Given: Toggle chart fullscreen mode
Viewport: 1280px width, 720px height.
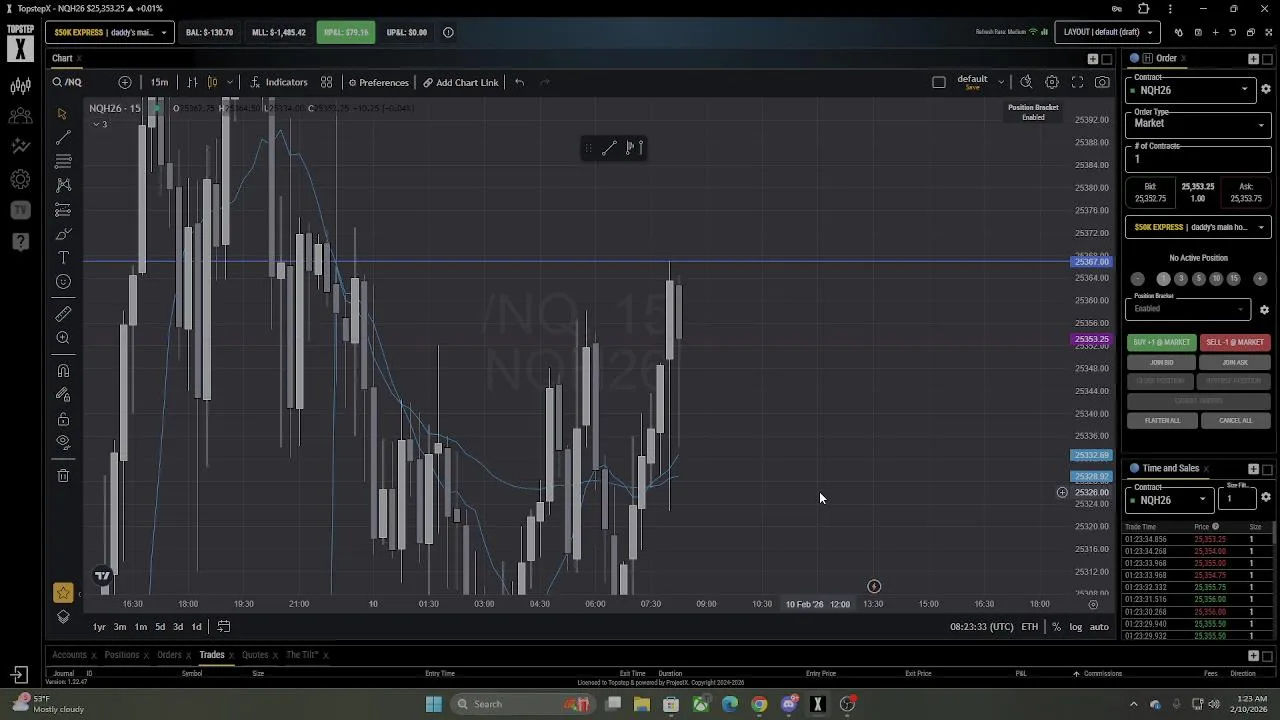Looking at the screenshot, I should tap(1077, 82).
